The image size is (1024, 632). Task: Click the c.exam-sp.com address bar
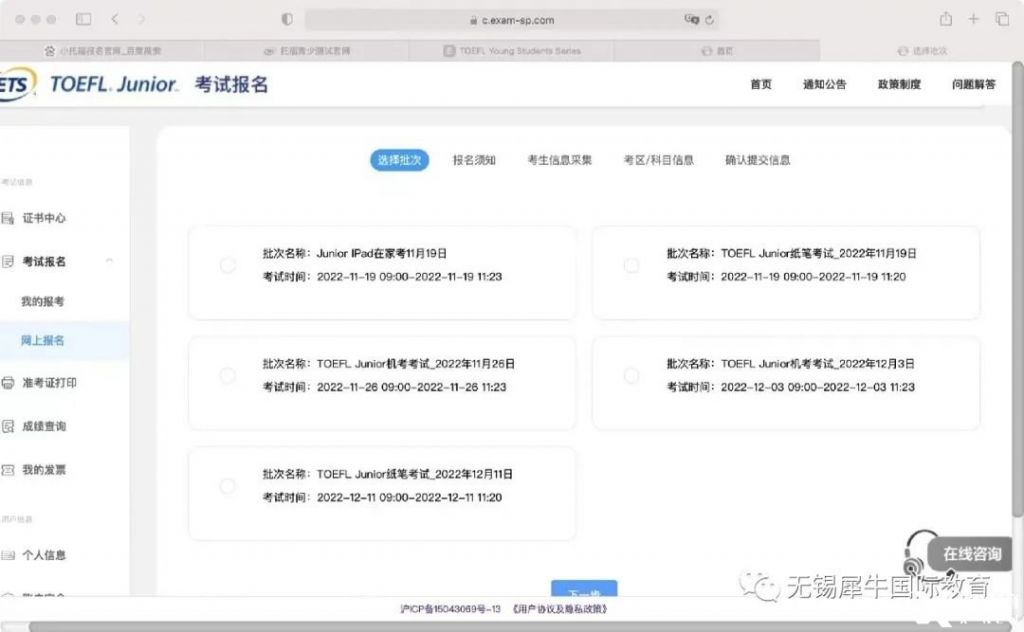coord(511,20)
